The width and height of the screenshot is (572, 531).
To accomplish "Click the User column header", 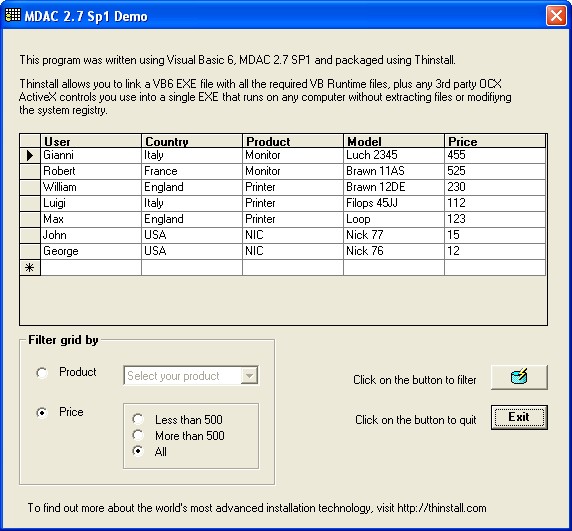I will click(90, 141).
